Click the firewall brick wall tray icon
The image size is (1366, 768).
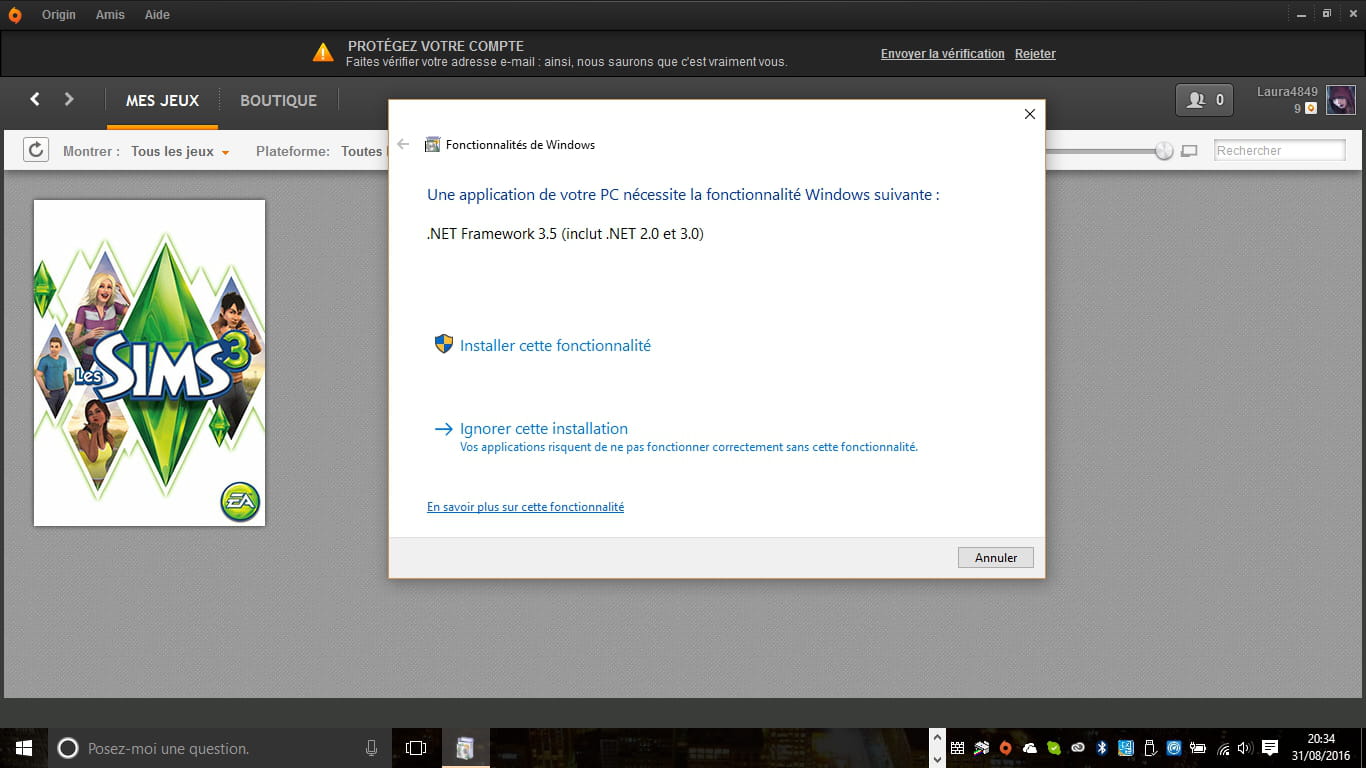pos(957,748)
